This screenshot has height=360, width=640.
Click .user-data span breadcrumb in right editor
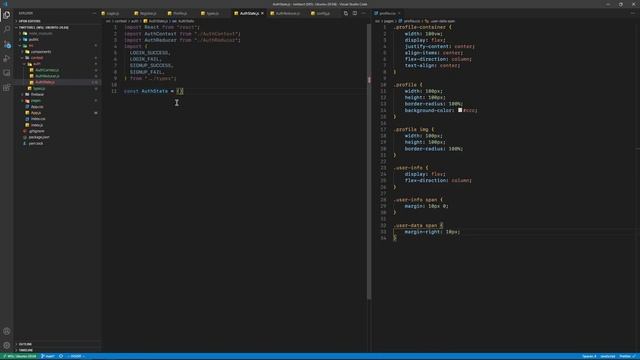point(442,21)
